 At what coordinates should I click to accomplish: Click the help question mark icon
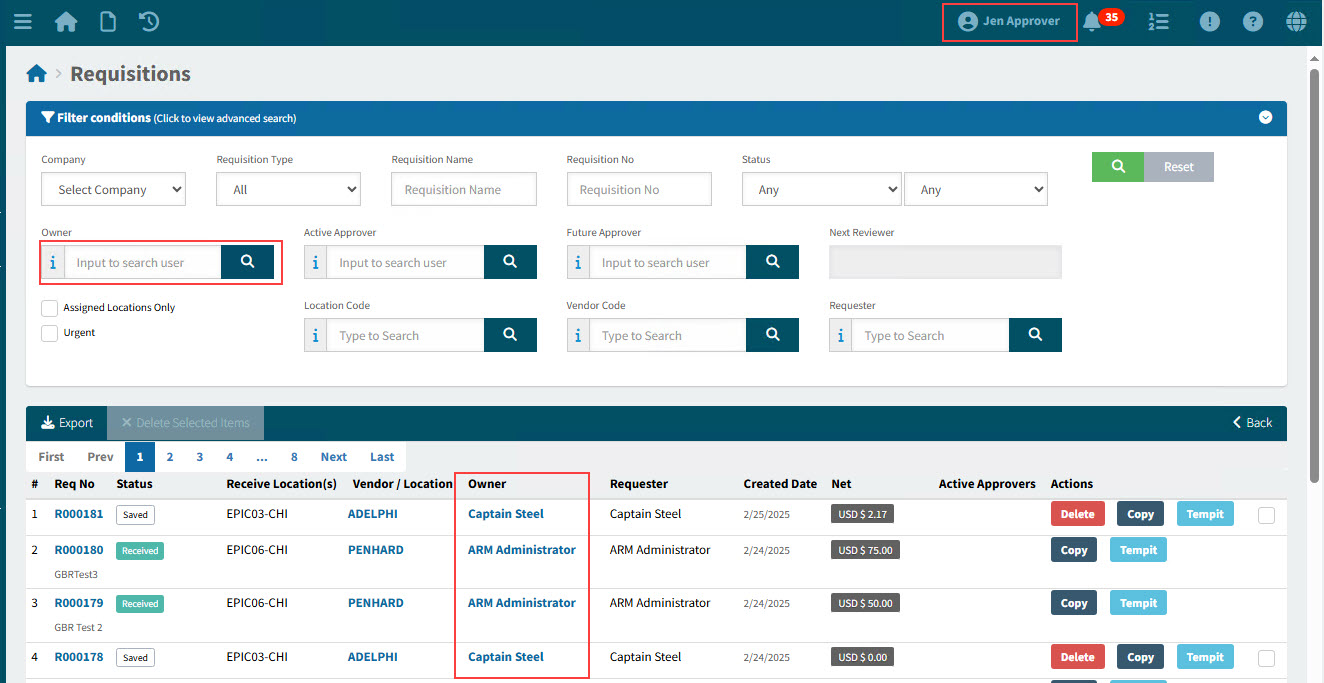click(x=1252, y=21)
